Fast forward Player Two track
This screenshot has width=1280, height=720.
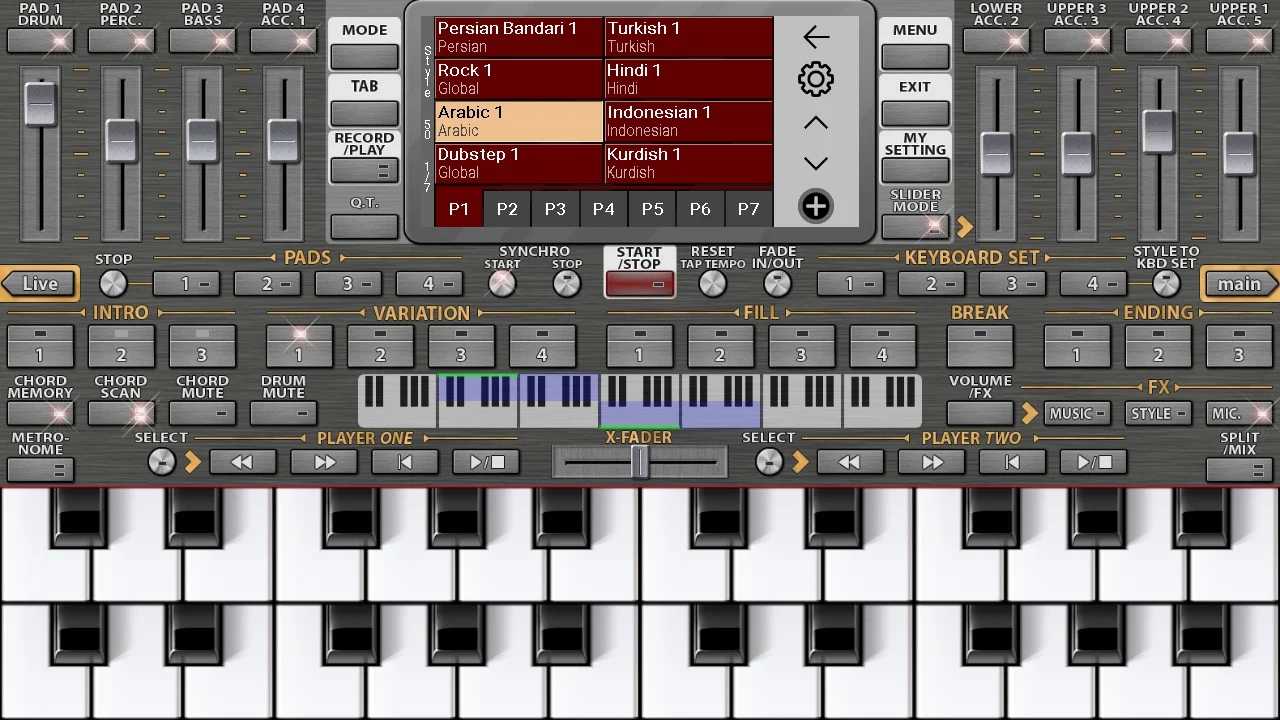[932, 462]
